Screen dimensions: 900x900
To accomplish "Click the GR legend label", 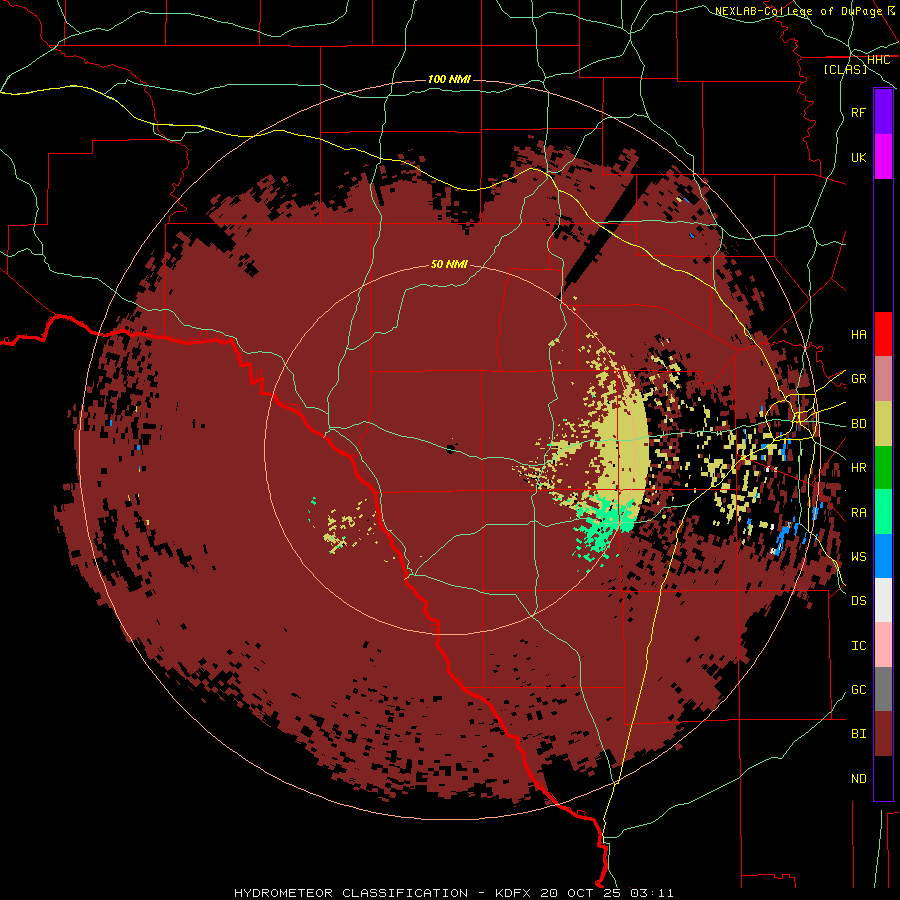I will (858, 379).
